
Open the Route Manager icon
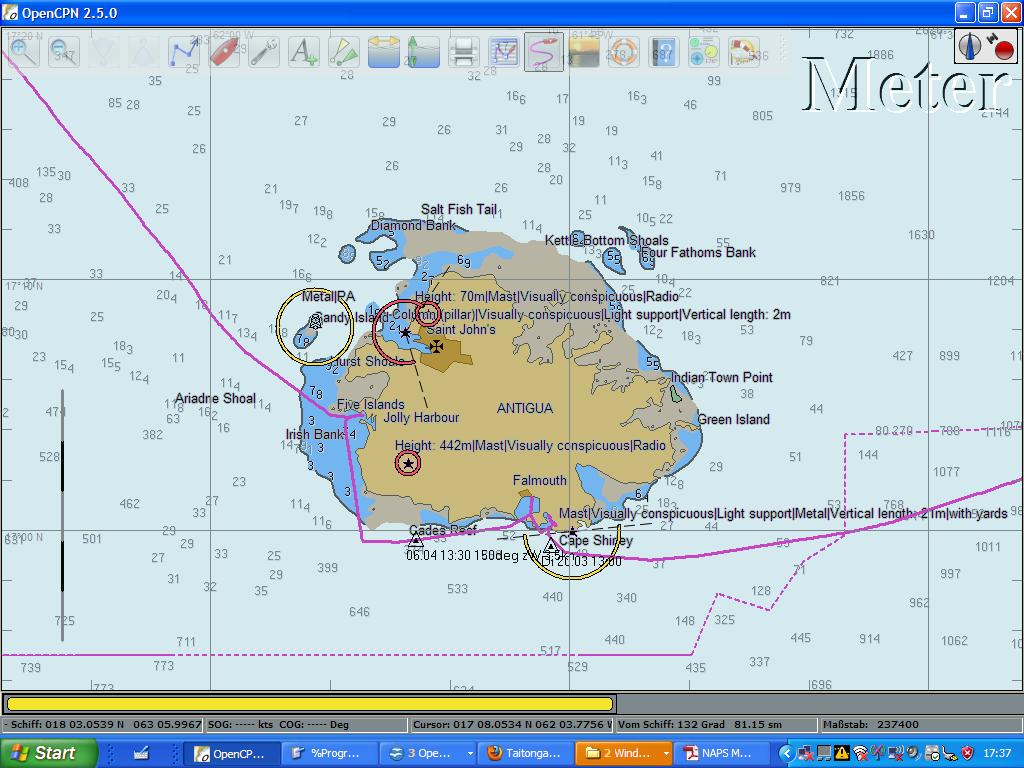504,52
